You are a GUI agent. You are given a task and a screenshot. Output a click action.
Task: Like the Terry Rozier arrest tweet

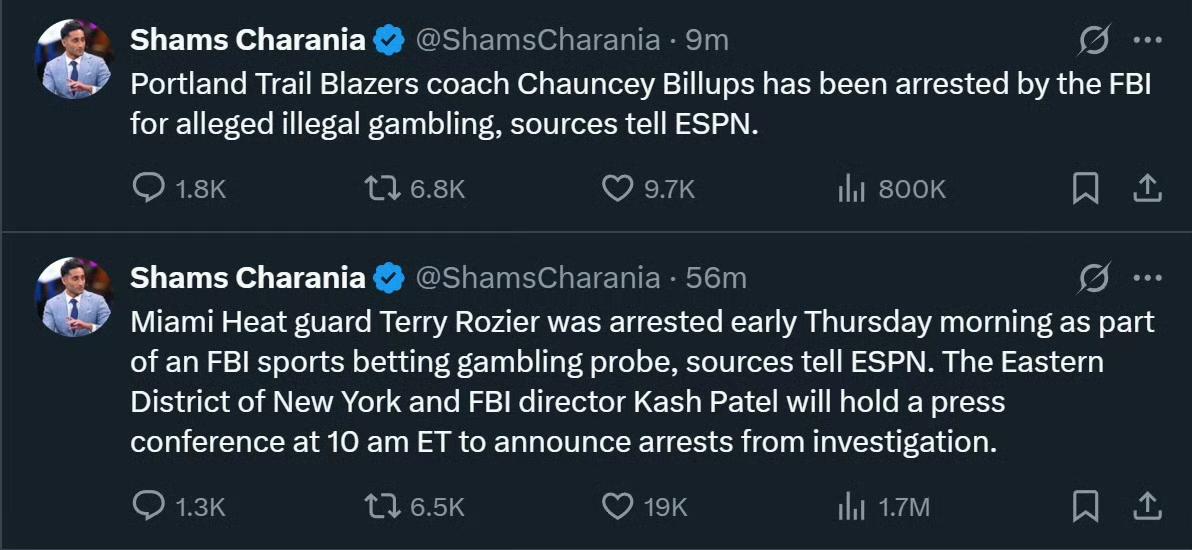point(619,507)
